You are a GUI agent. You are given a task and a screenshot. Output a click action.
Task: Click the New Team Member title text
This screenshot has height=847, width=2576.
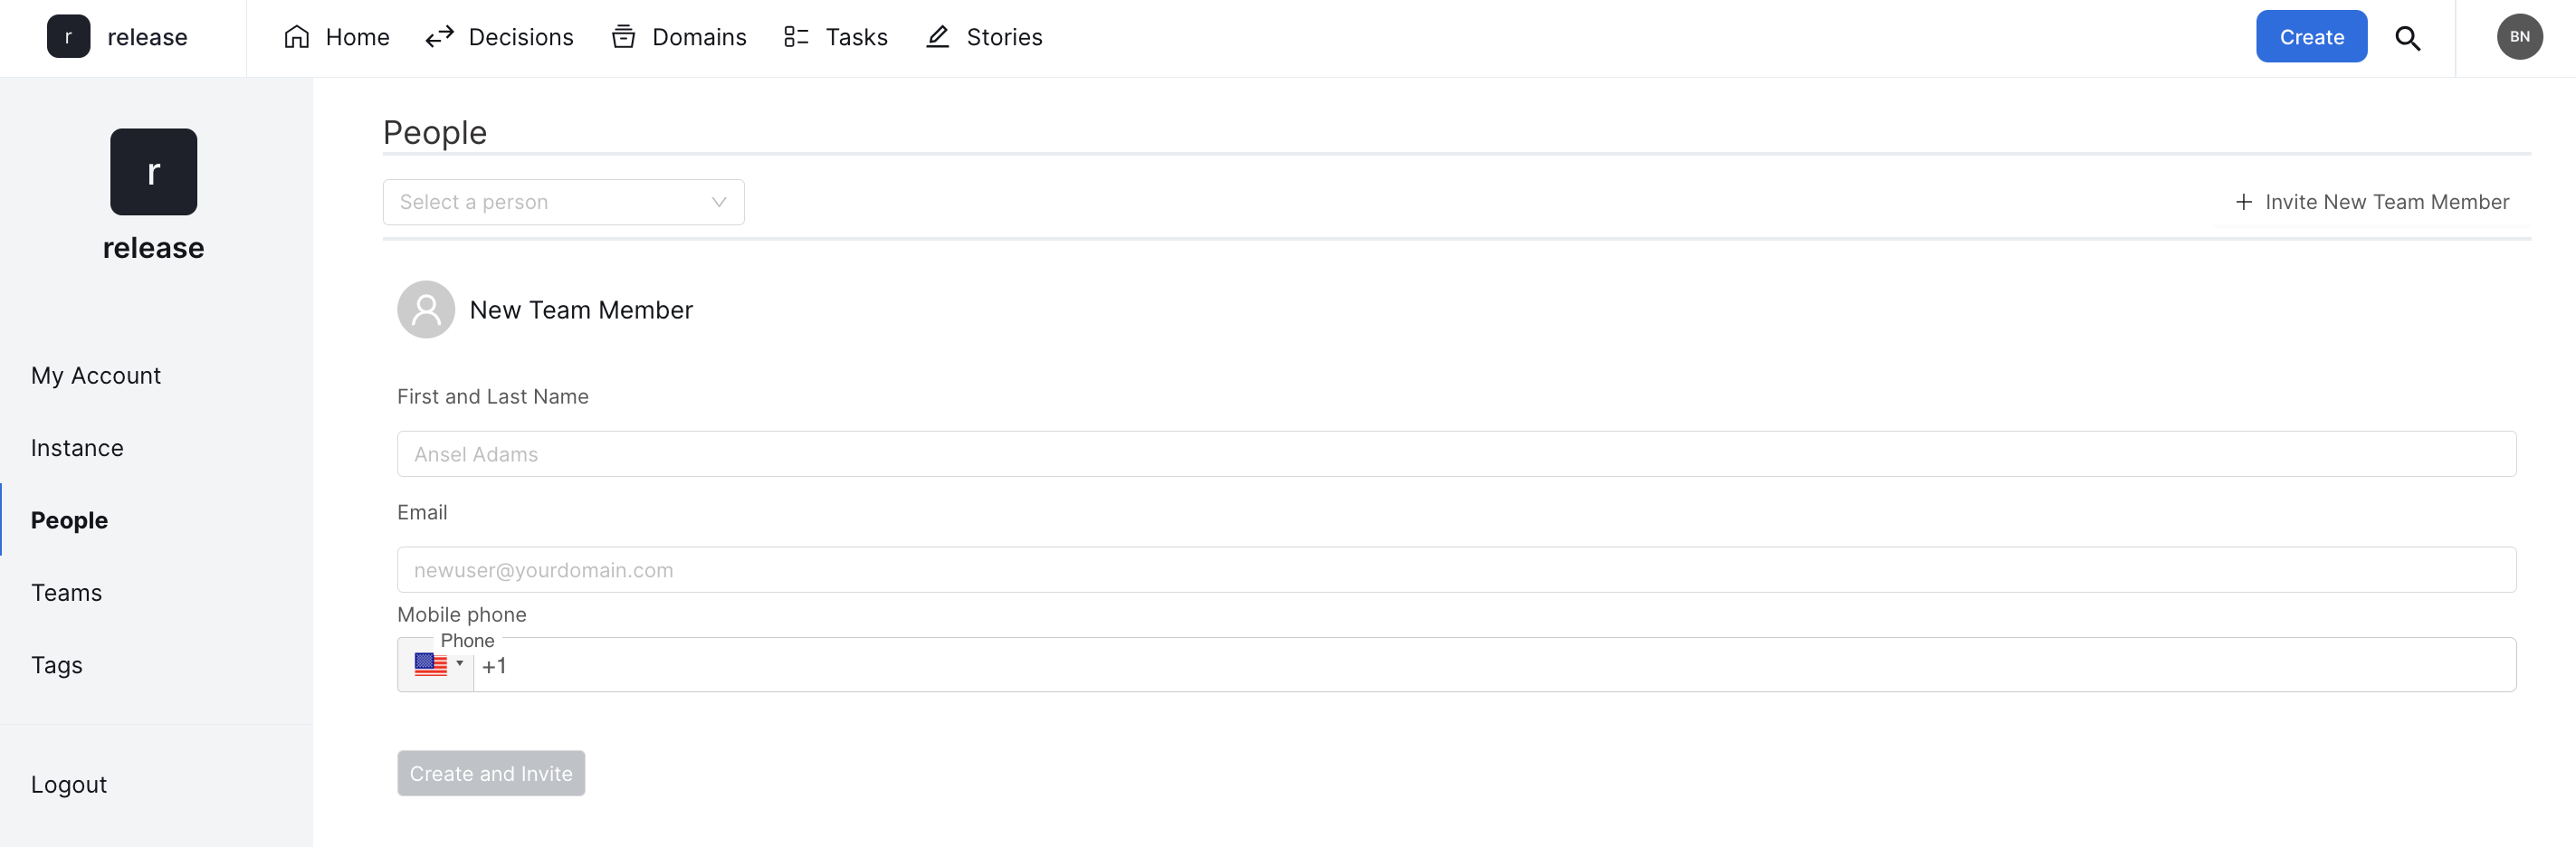581,310
